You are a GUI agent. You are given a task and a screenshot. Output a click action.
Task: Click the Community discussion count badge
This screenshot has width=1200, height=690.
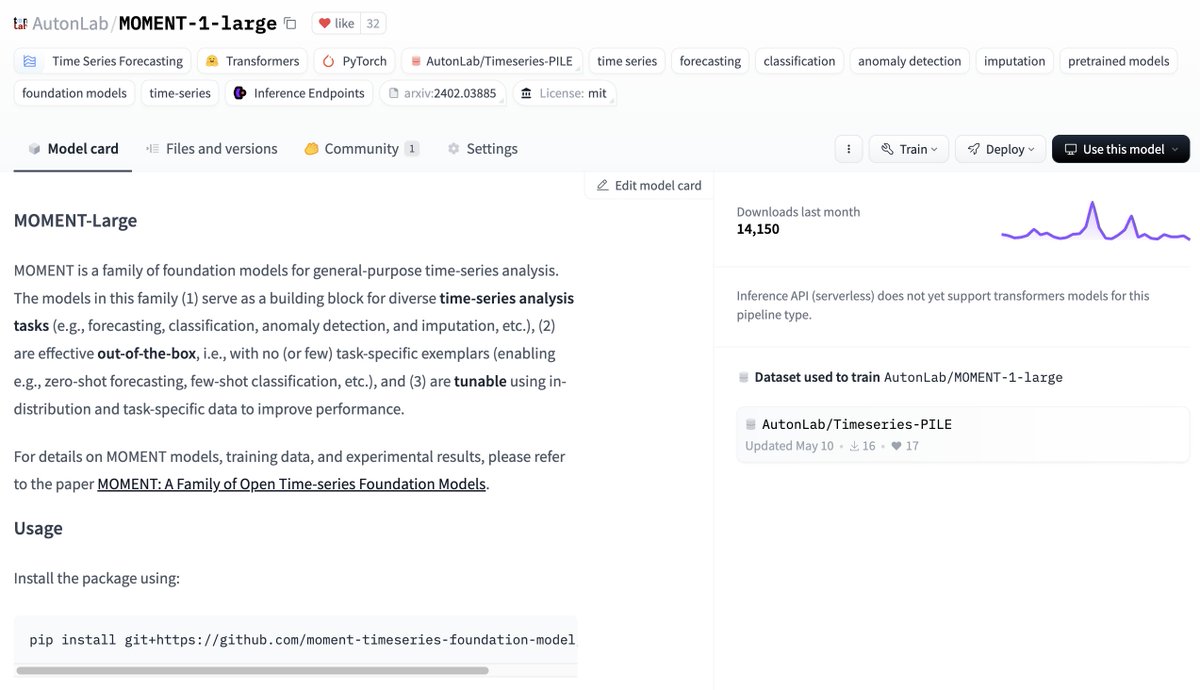(411, 149)
